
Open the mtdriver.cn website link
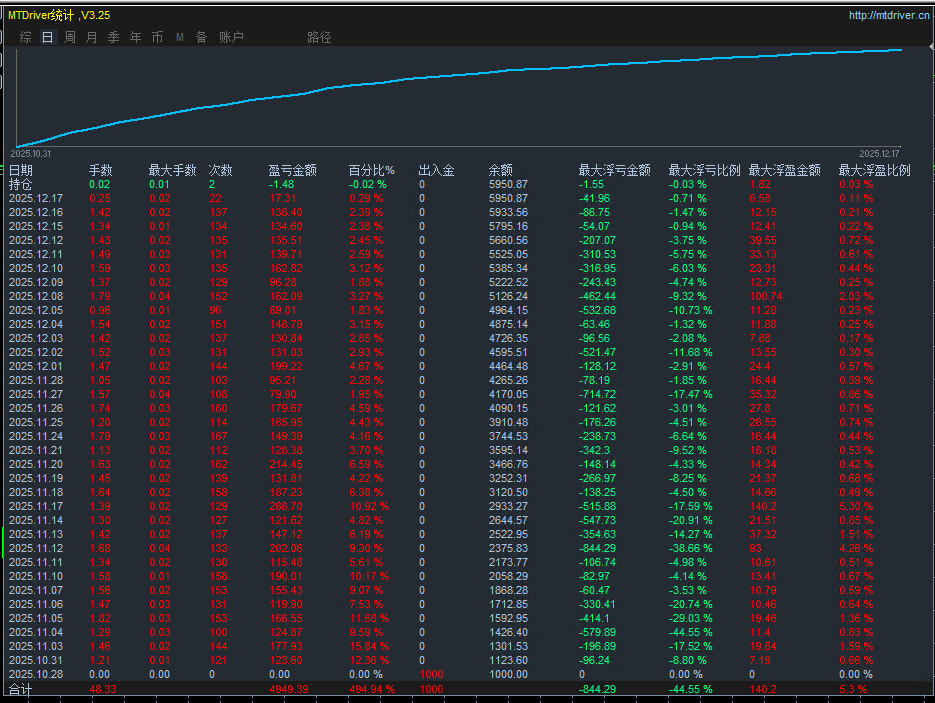tap(888, 15)
